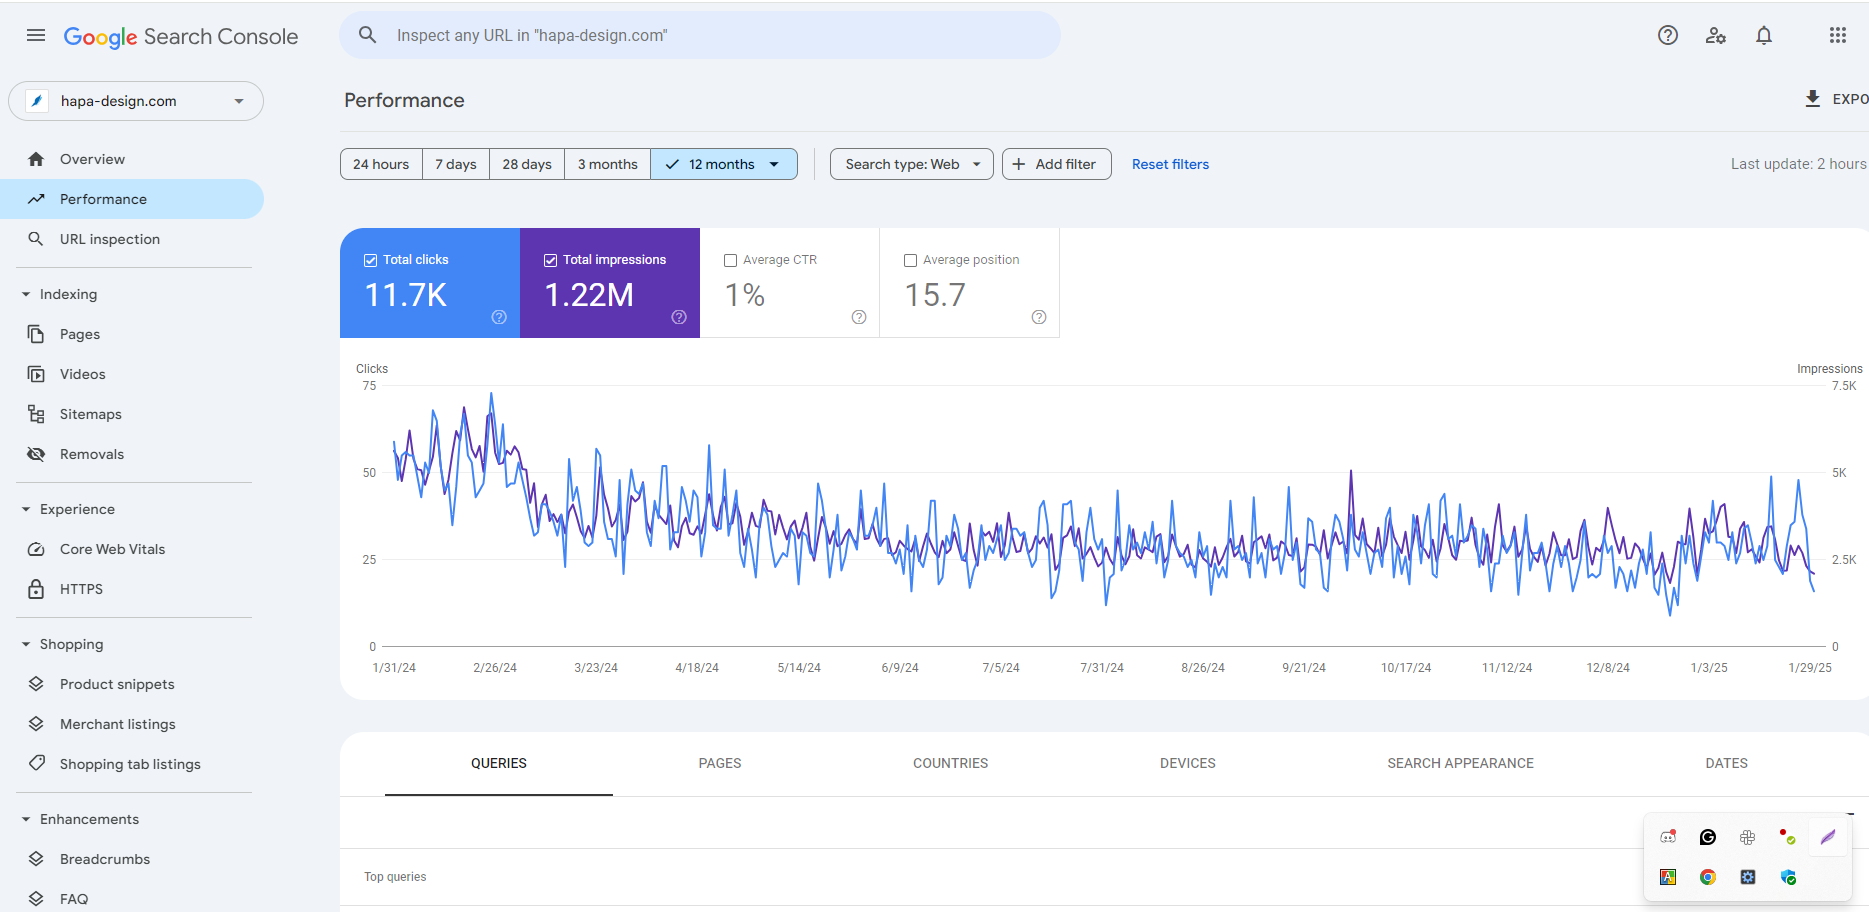Click the blue gear tray icon
Screen dimensions: 1869x912
[x=1748, y=877]
